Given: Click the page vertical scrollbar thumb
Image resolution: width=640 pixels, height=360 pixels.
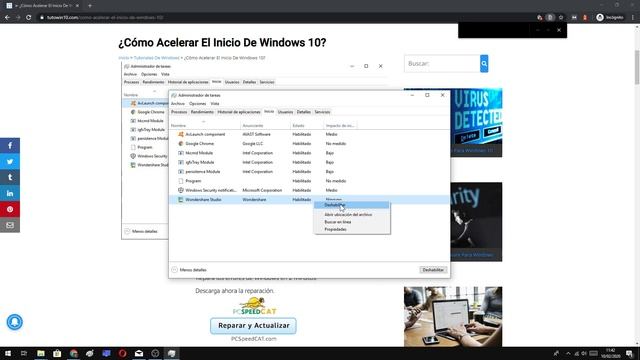Looking at the screenshot, I should click(637, 67).
